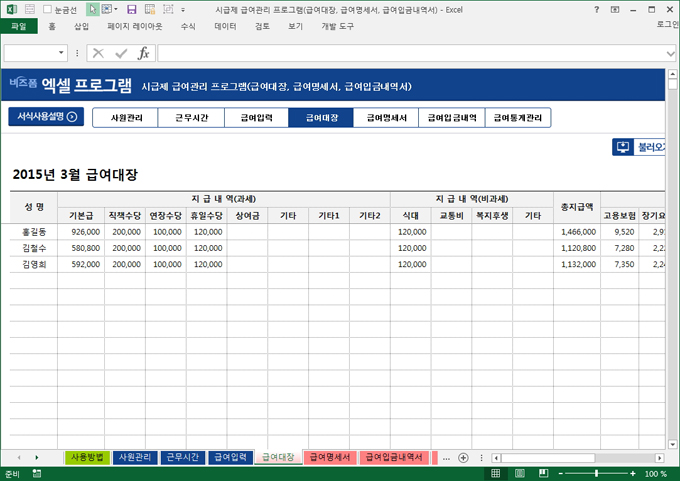680x481 pixels.
Task: Click the save floppy disk icon
Action: point(132,9)
